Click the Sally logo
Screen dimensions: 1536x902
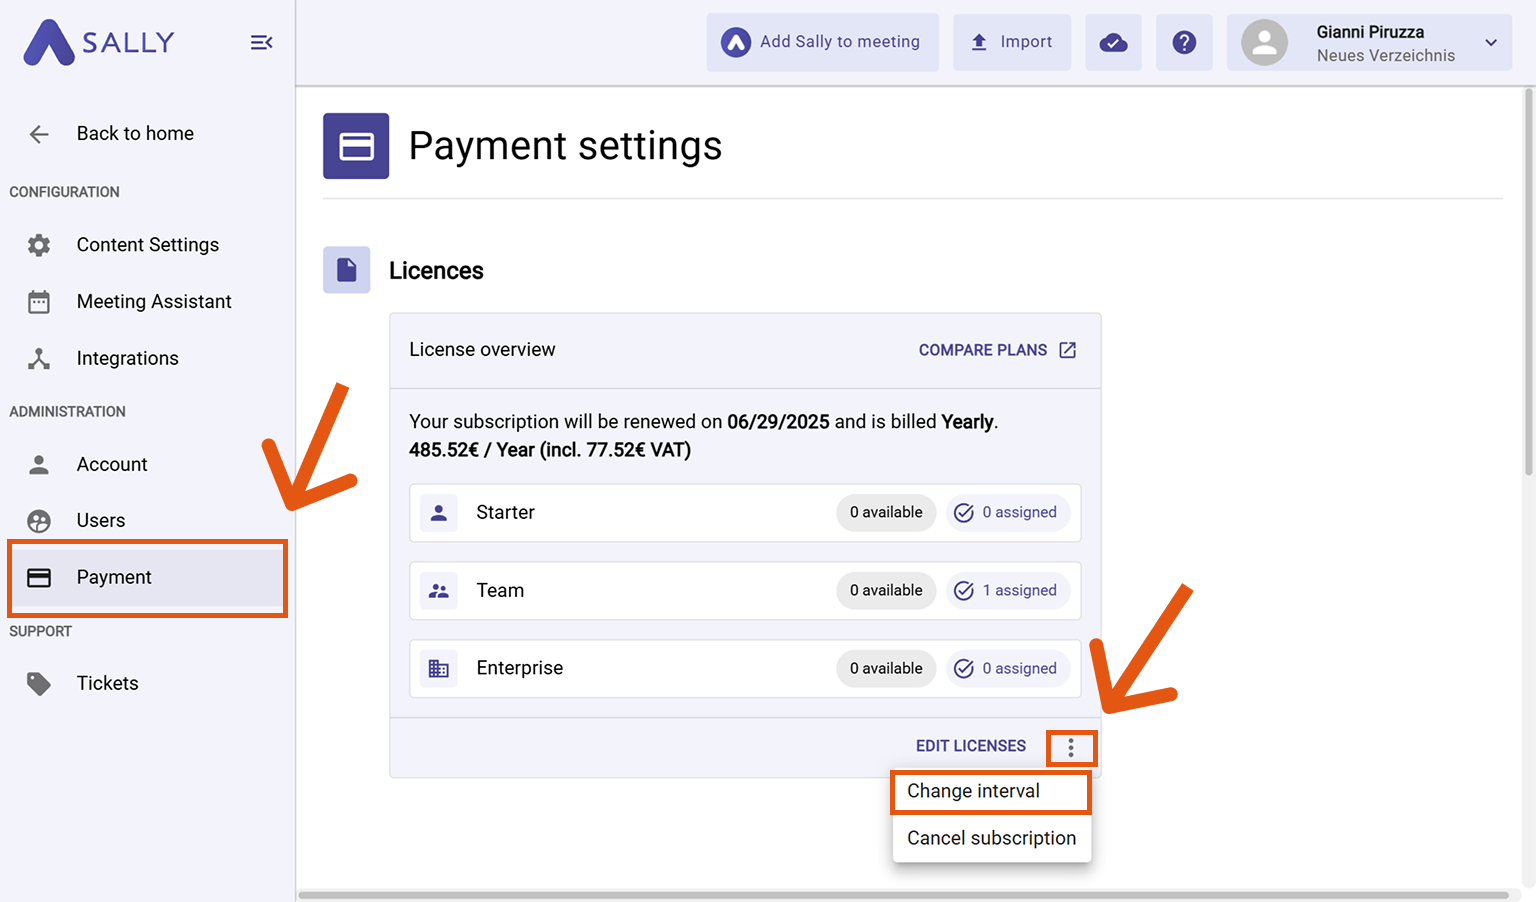(99, 43)
